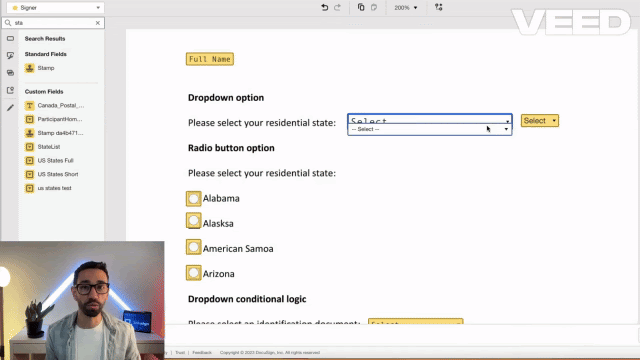The image size is (640, 360).
Task: Click the 'Dropdown option' heading text
Action: pyautogui.click(x=226, y=98)
